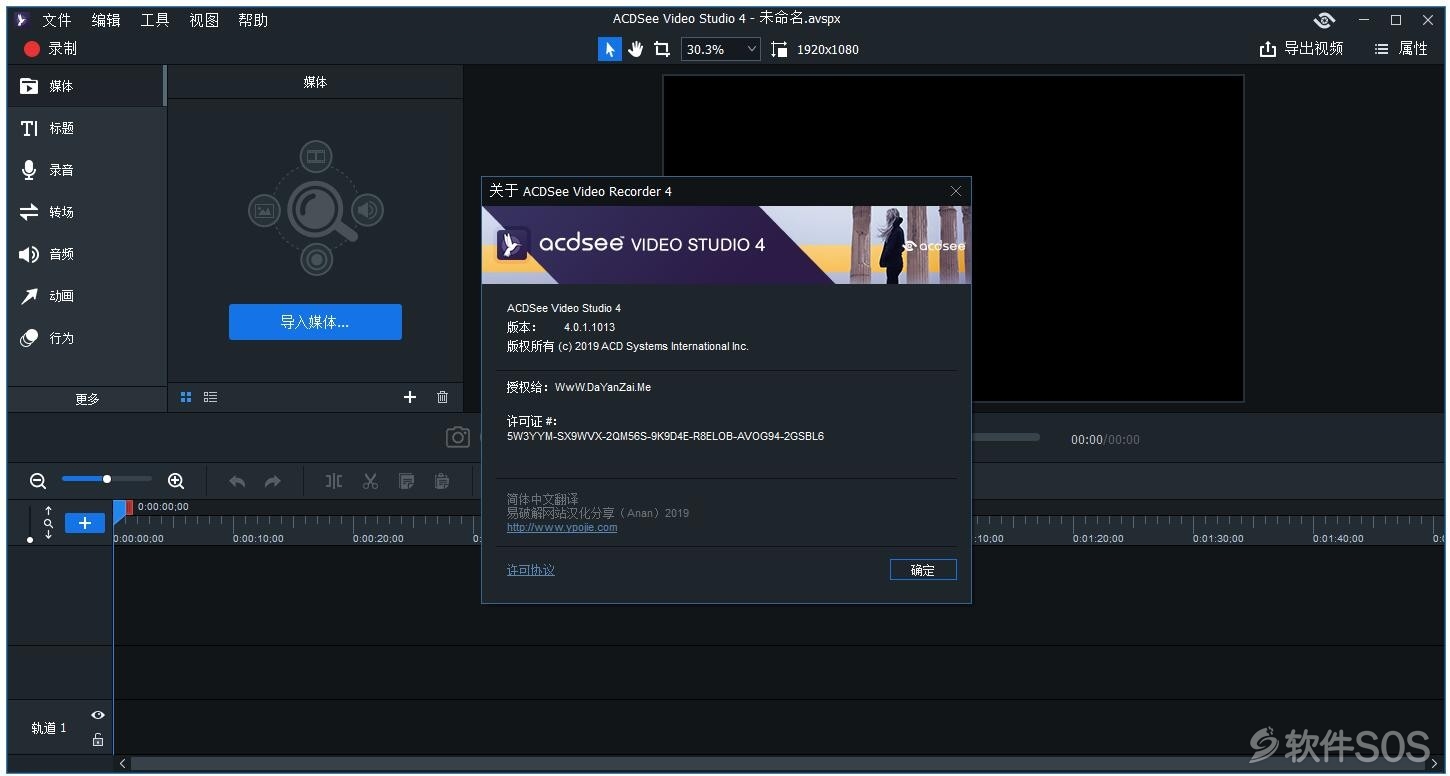The height and width of the screenshot is (776, 1450).
Task: Click the timeline zoom out magnifier
Action: 38,481
